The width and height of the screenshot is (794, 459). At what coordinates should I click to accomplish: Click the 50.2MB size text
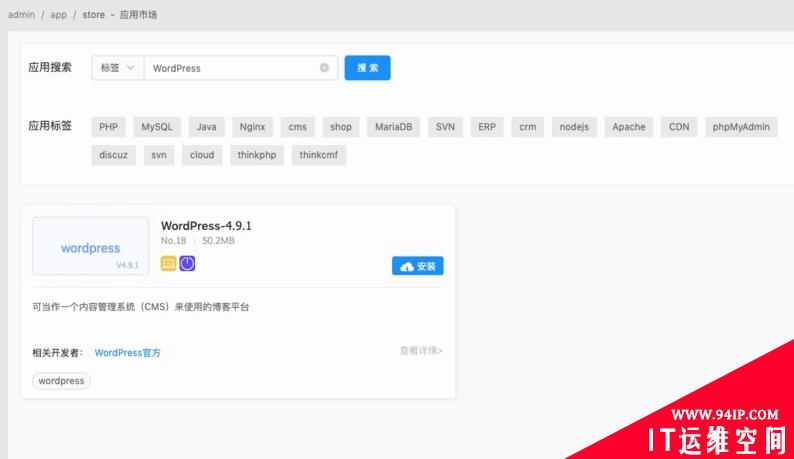(x=218, y=241)
